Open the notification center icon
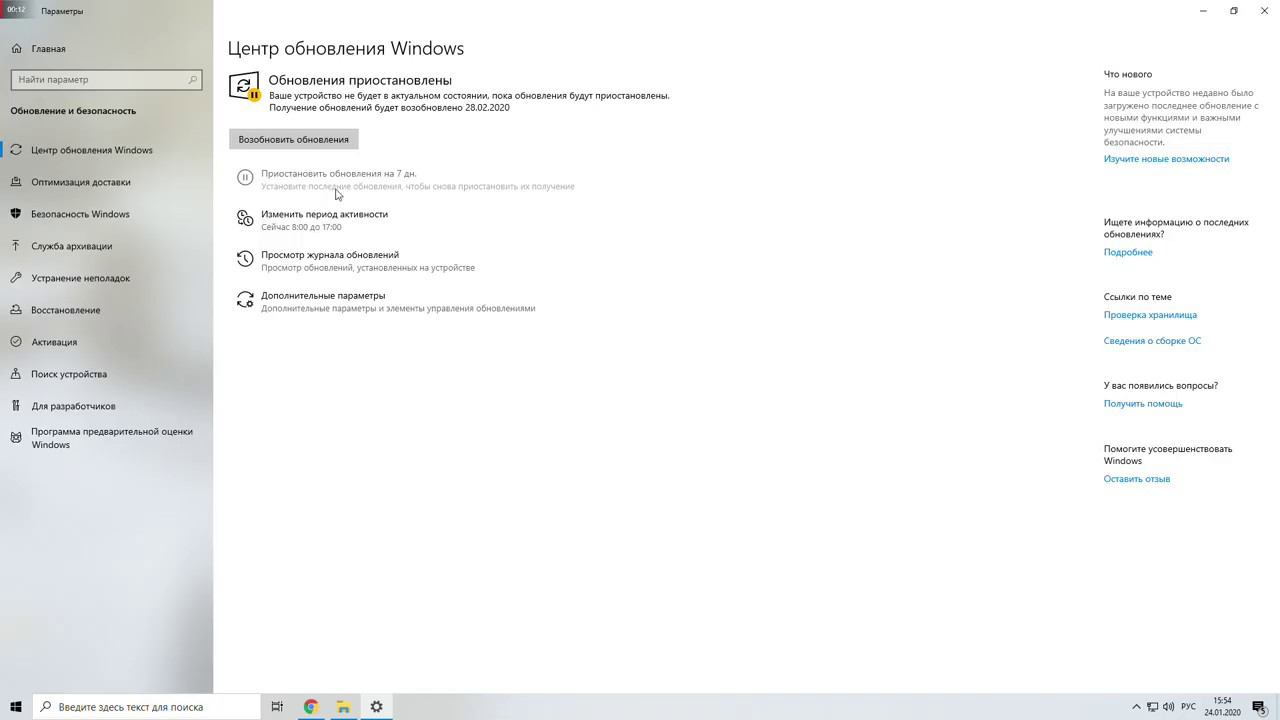 coord(1260,707)
